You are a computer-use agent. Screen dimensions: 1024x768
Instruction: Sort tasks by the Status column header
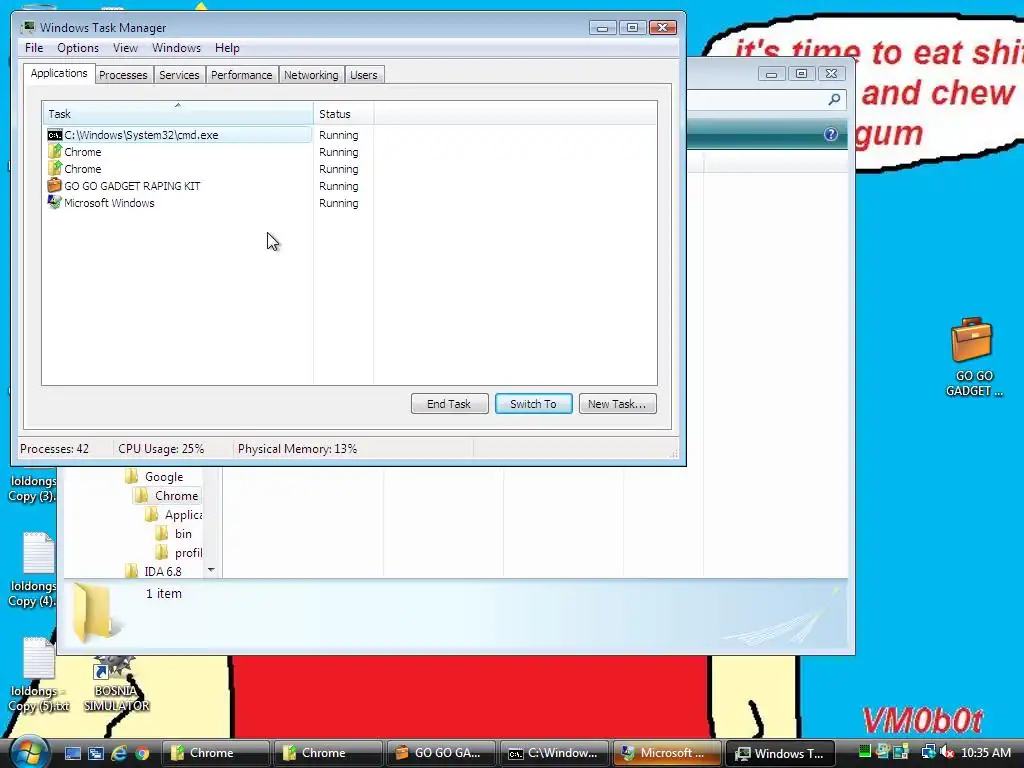(343, 114)
